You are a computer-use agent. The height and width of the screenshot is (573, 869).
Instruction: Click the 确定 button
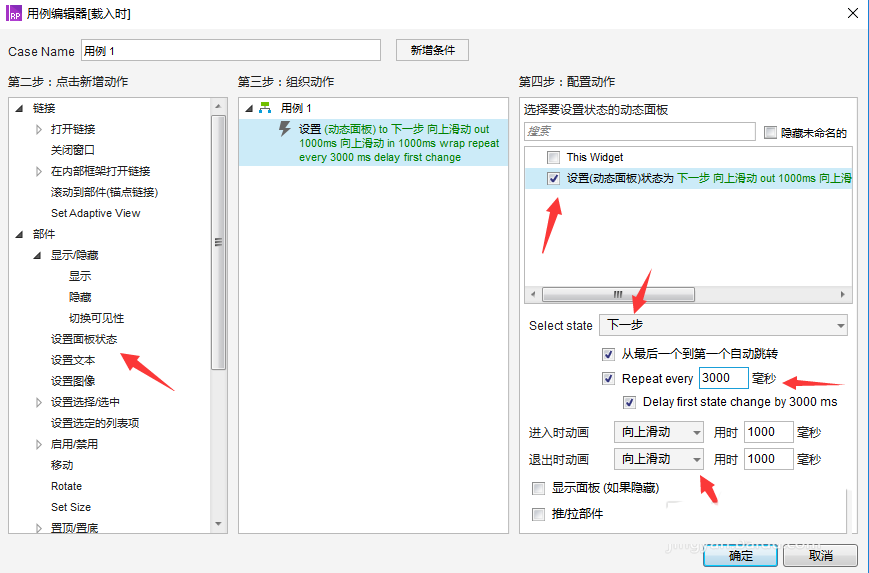741,555
